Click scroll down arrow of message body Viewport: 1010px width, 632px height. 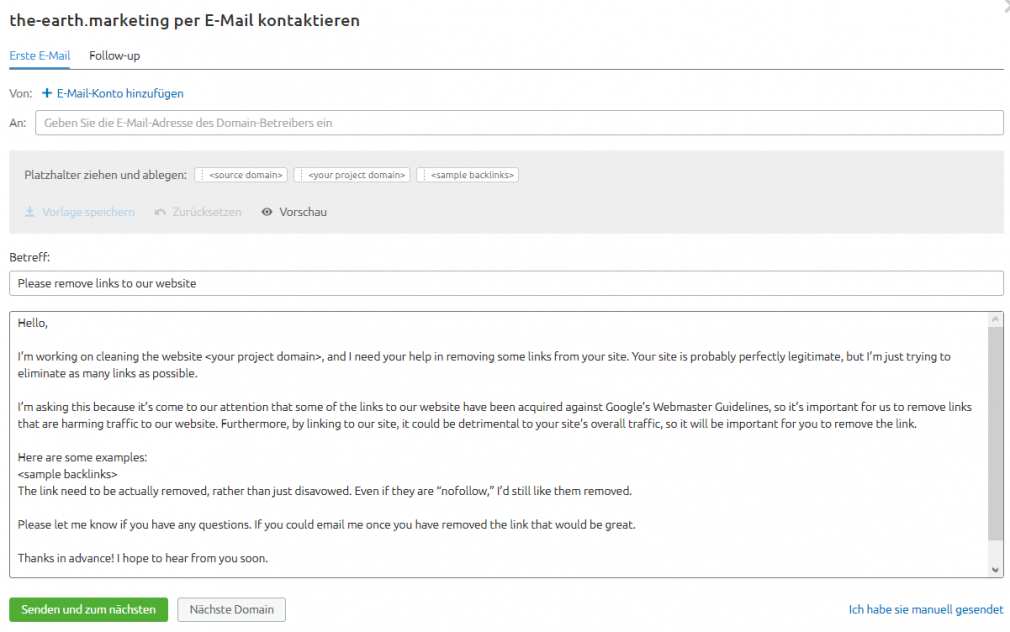pos(995,570)
